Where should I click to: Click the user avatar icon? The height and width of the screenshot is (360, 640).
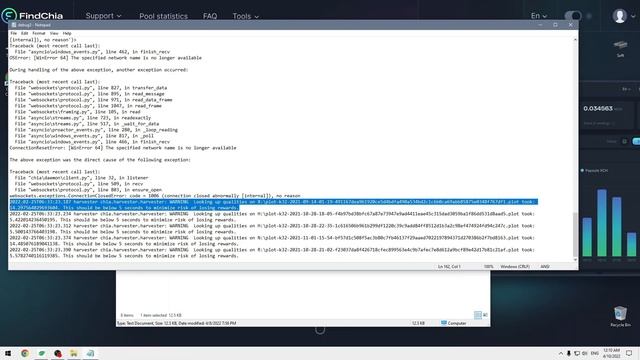pyautogui.click(x=620, y=16)
